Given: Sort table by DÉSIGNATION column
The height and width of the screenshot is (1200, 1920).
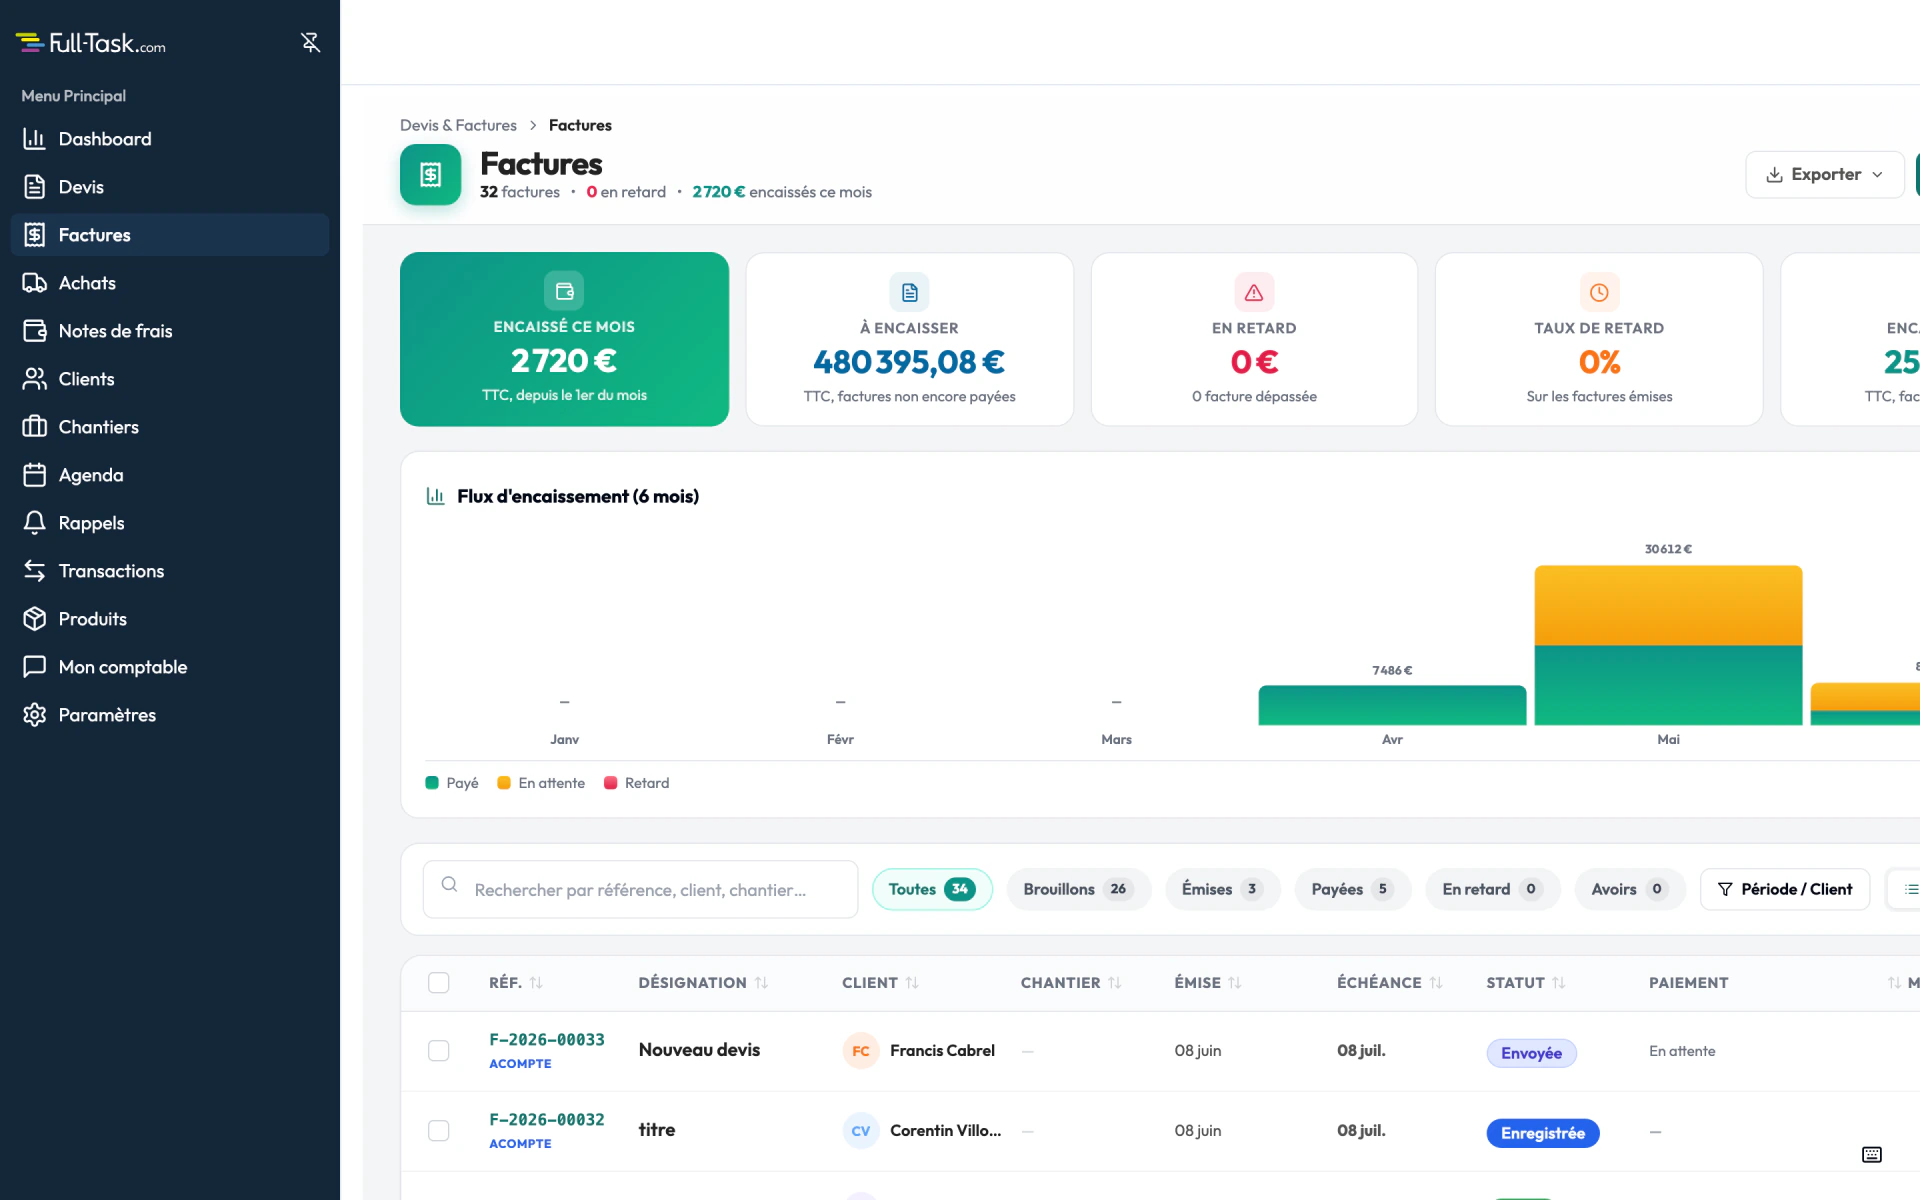Looking at the screenshot, I should [x=703, y=983].
